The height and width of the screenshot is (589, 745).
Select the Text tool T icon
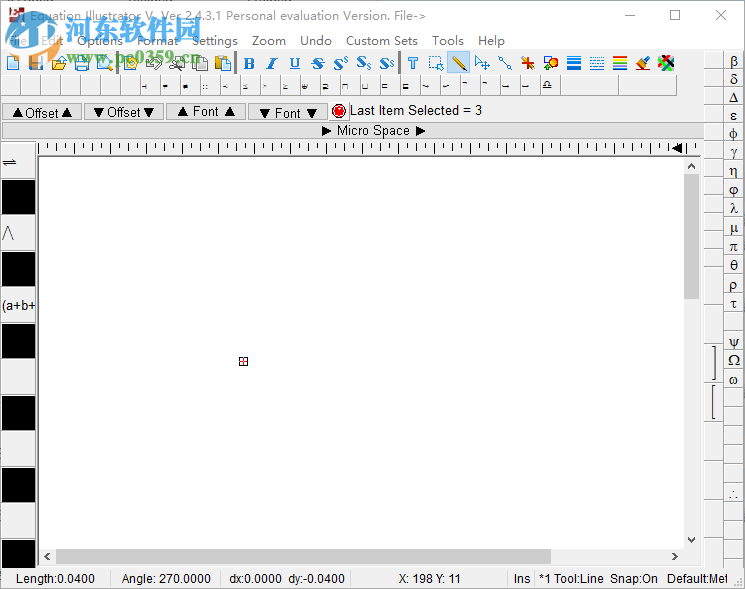click(412, 63)
